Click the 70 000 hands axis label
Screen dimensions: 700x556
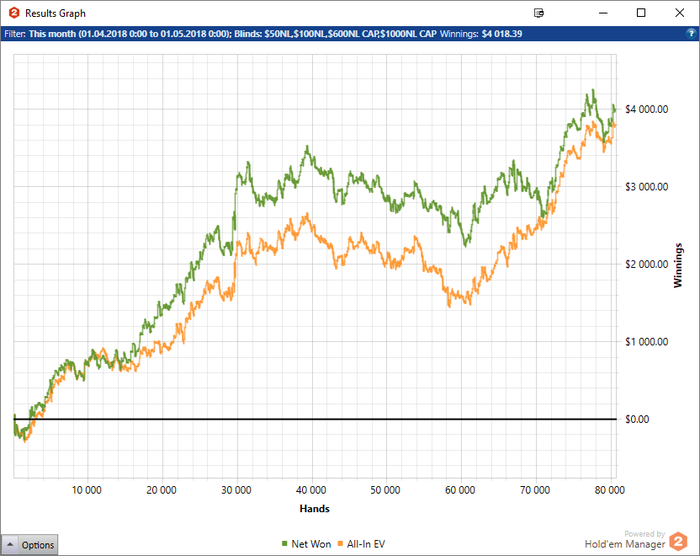click(535, 490)
